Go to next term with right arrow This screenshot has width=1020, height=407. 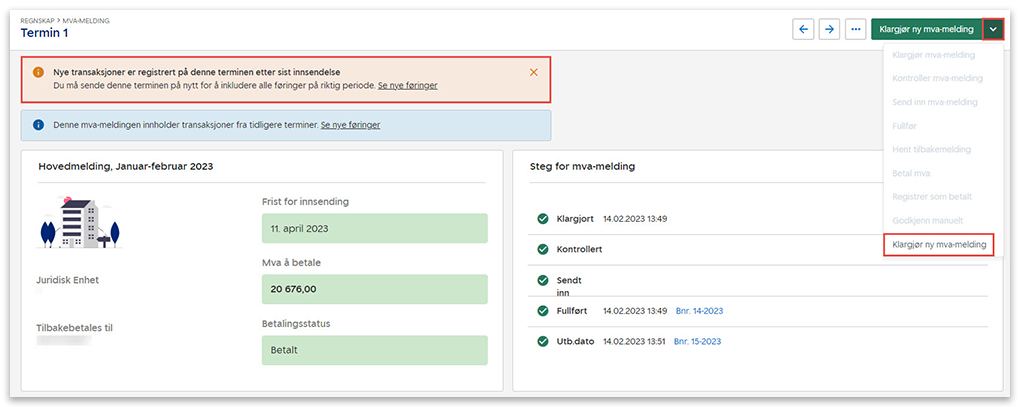click(829, 29)
